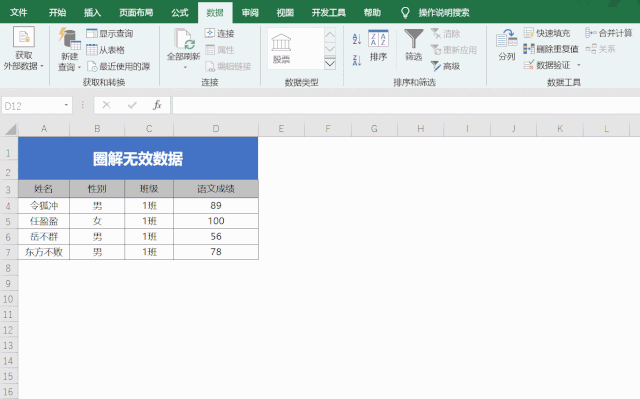Select header cell 班级

149,188
